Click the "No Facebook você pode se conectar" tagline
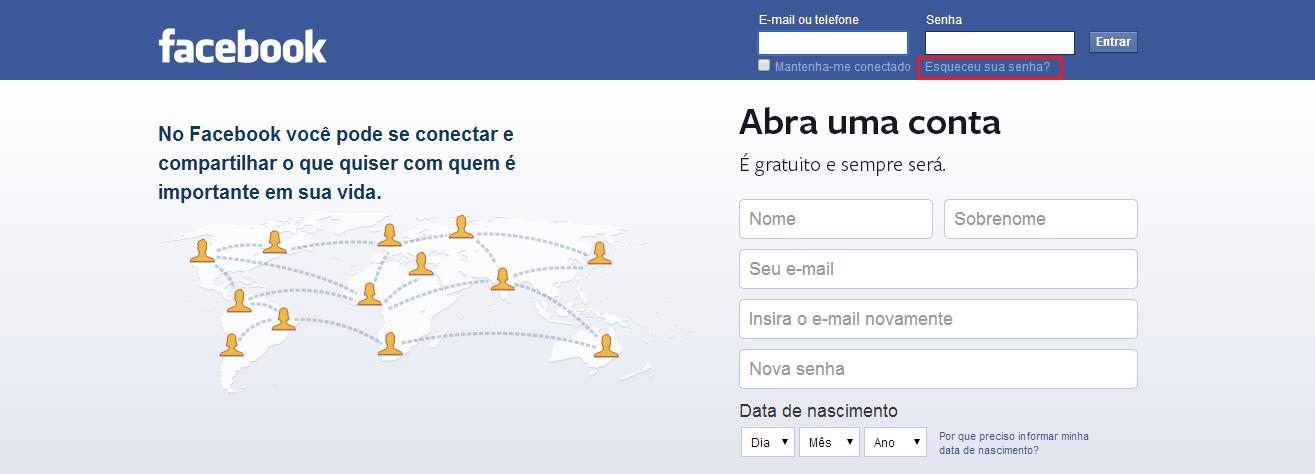The height and width of the screenshot is (474, 1315). tap(337, 162)
